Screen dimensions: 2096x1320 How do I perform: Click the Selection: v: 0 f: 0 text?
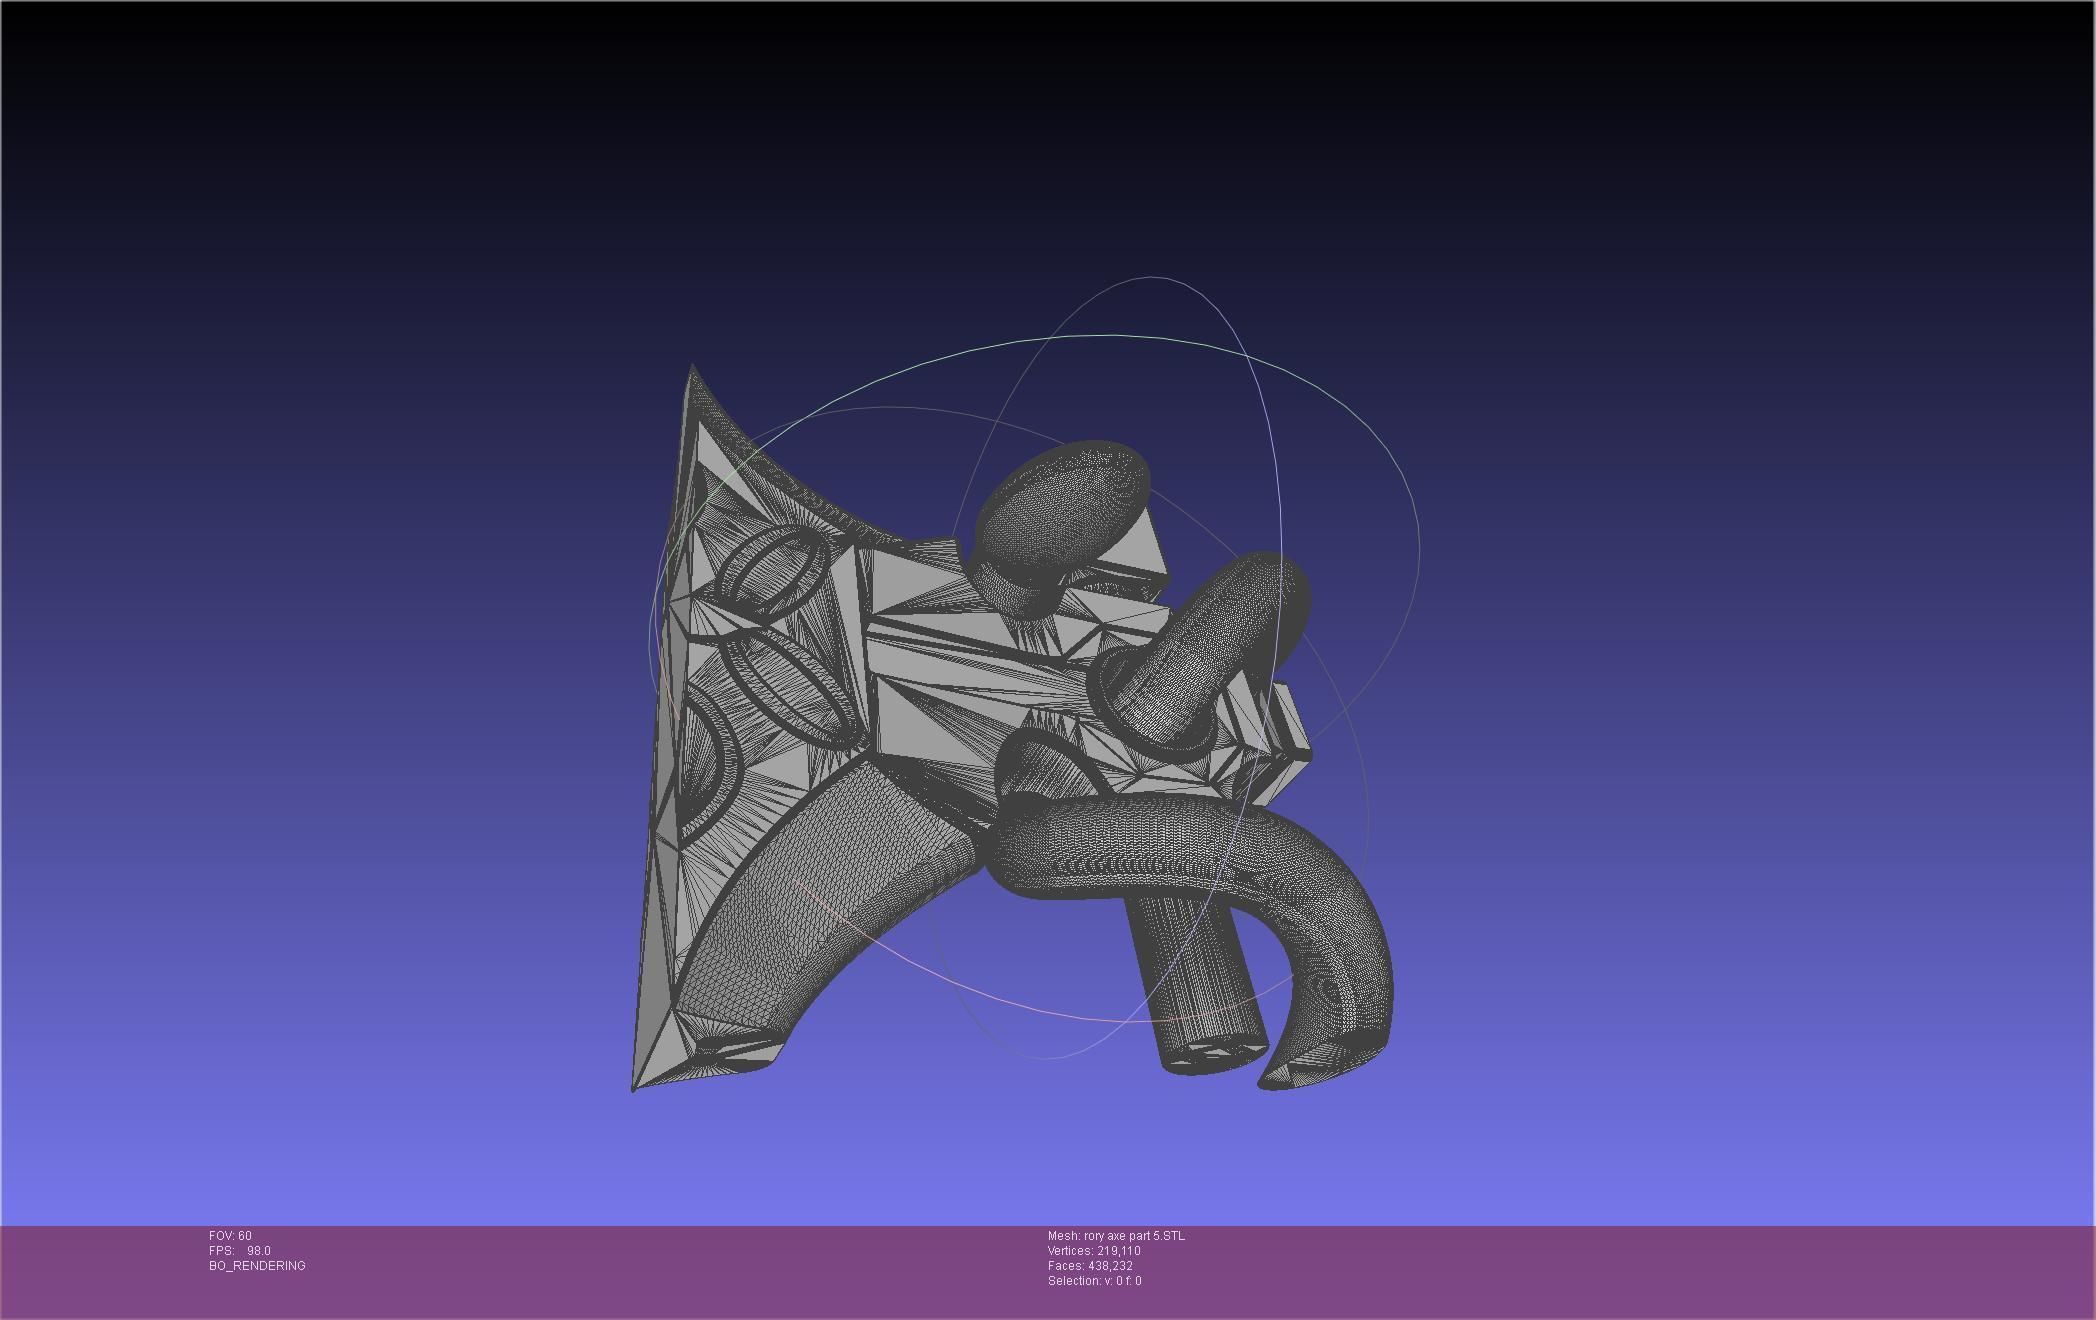1094,1281
